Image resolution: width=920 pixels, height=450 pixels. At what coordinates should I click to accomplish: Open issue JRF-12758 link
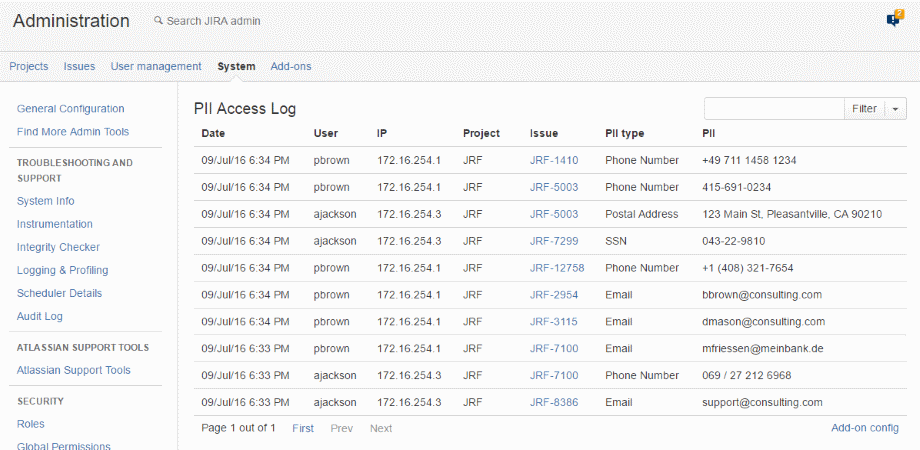pos(557,268)
